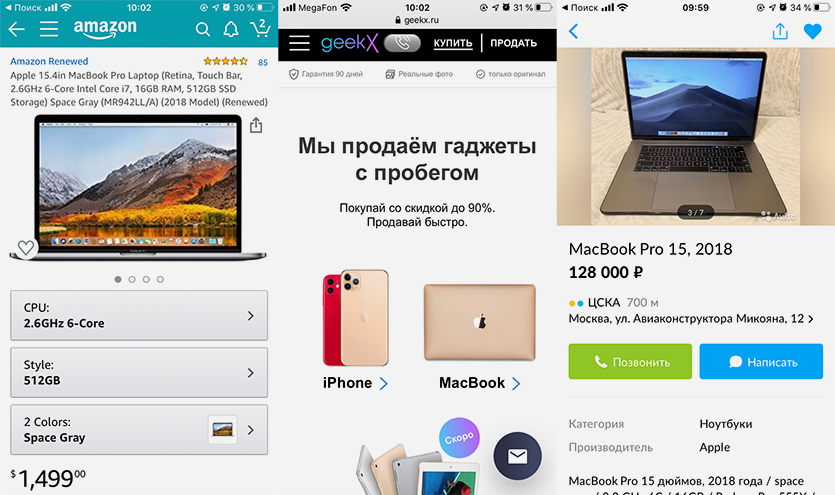Tap the Amazon back arrow
Viewport: 835px width, 495px height.
pyautogui.click(x=17, y=29)
